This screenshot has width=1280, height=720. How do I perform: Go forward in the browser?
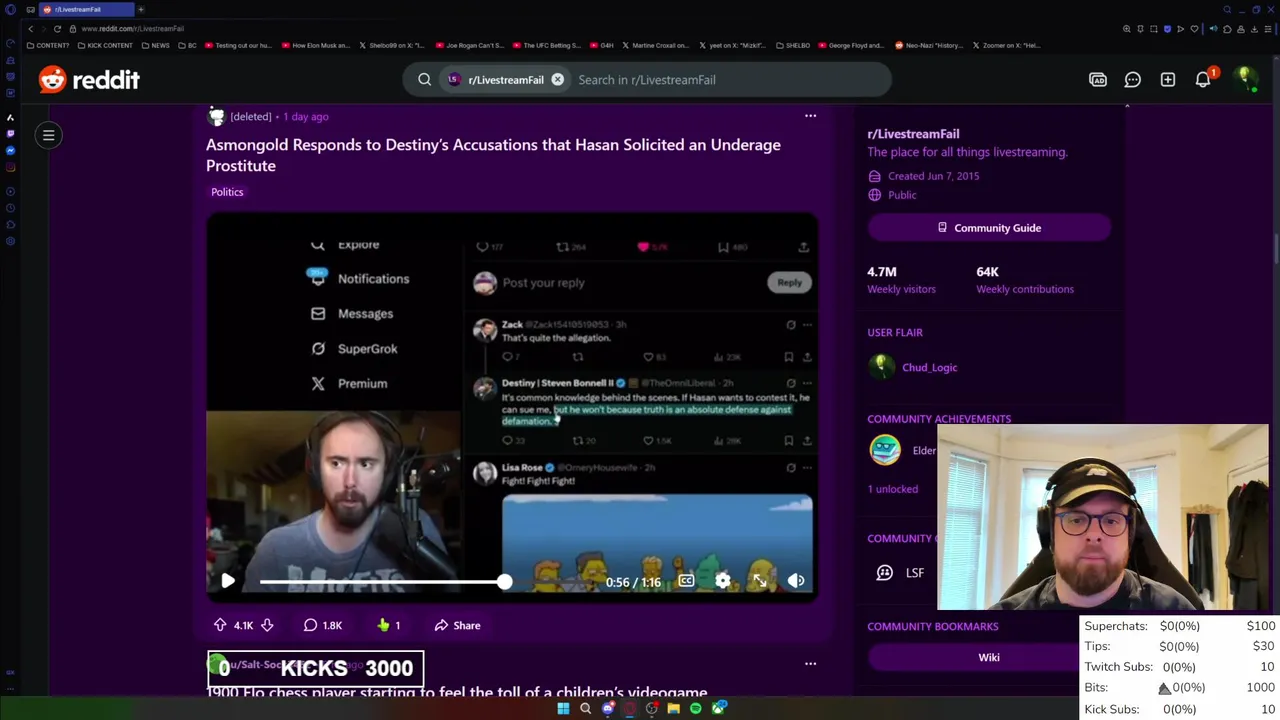(42, 29)
